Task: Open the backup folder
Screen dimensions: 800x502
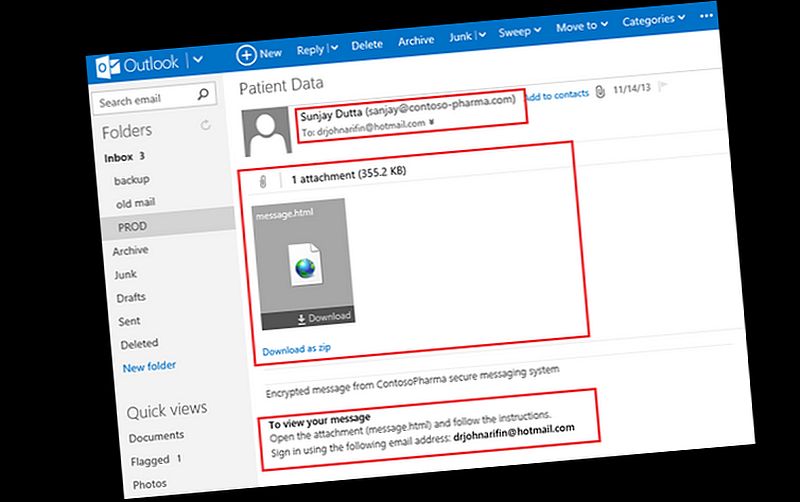Action: (132, 180)
